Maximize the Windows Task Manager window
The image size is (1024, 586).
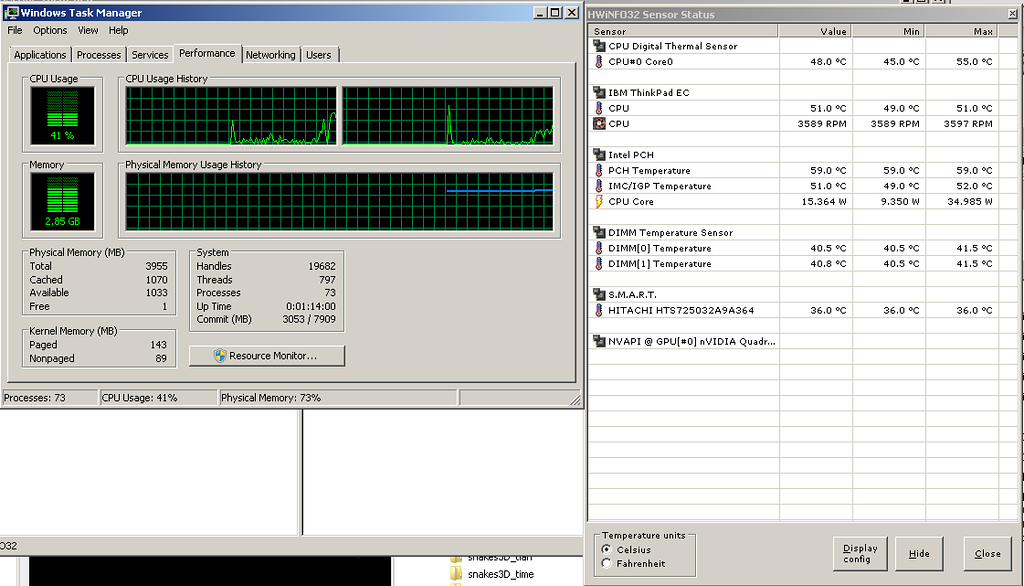tap(555, 12)
